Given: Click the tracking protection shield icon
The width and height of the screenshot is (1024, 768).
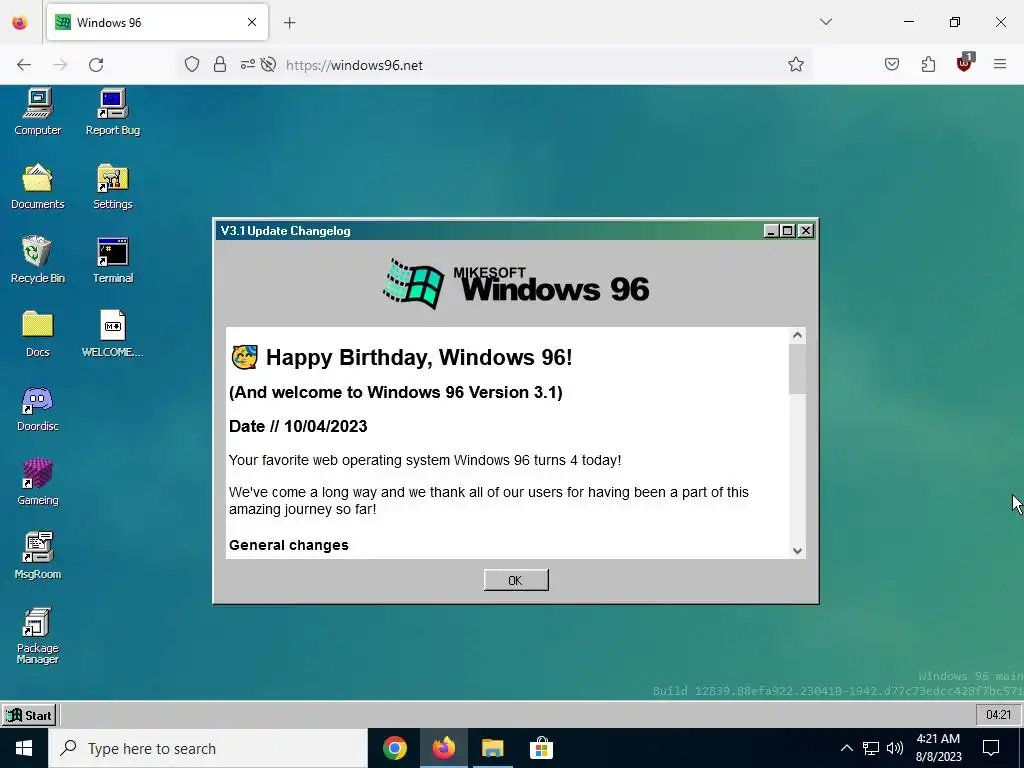Looking at the screenshot, I should pos(191,65).
